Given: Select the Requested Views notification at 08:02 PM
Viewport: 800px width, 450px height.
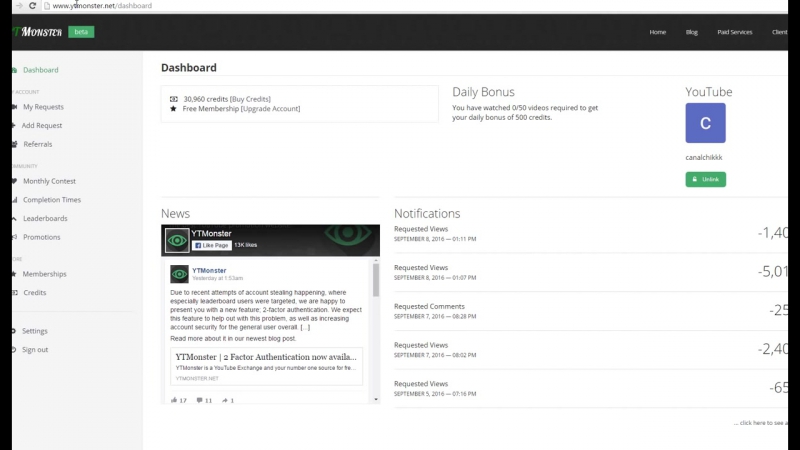Looking at the screenshot, I should click(590, 350).
